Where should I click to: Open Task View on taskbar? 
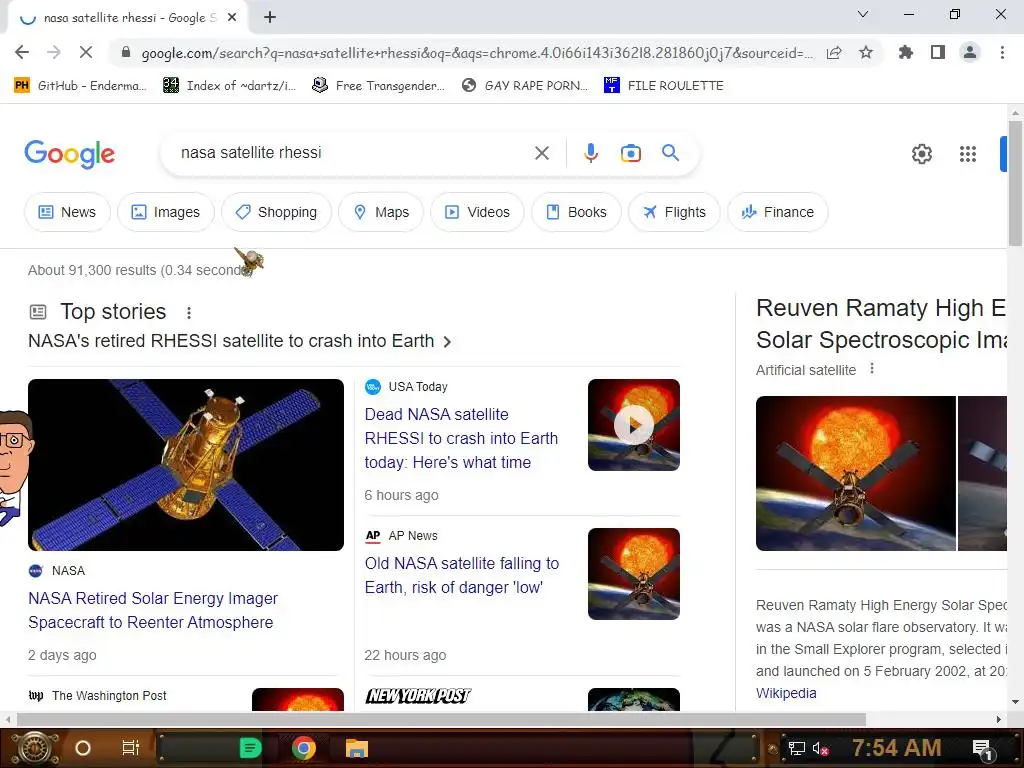click(131, 748)
